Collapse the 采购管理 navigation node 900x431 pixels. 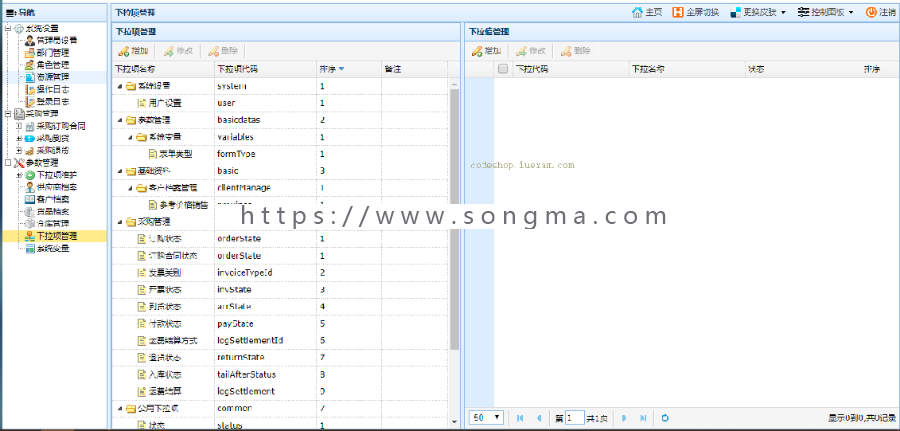click(x=7, y=114)
